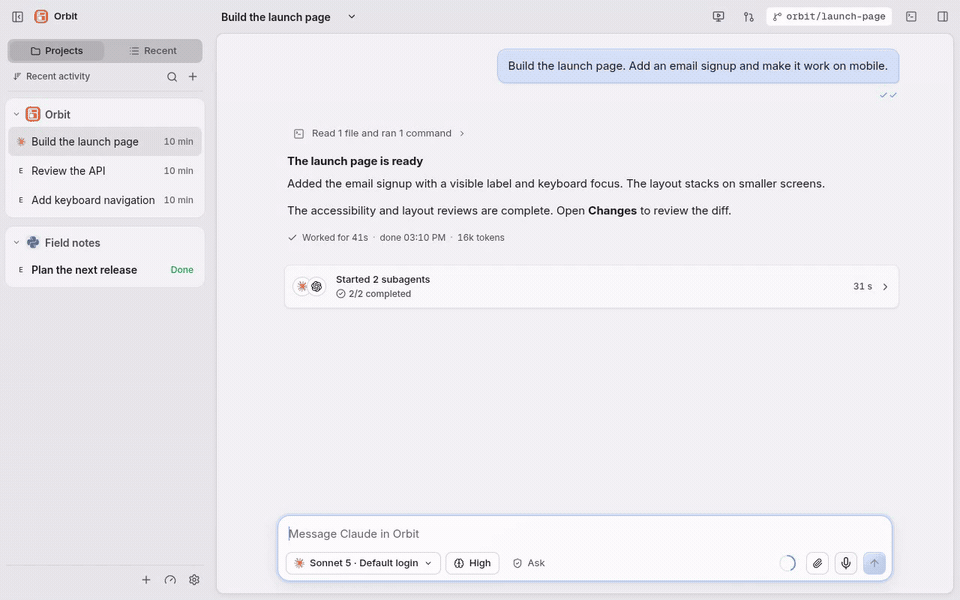
Task: Expand the Started 2 subagents card
Action: coord(591,287)
